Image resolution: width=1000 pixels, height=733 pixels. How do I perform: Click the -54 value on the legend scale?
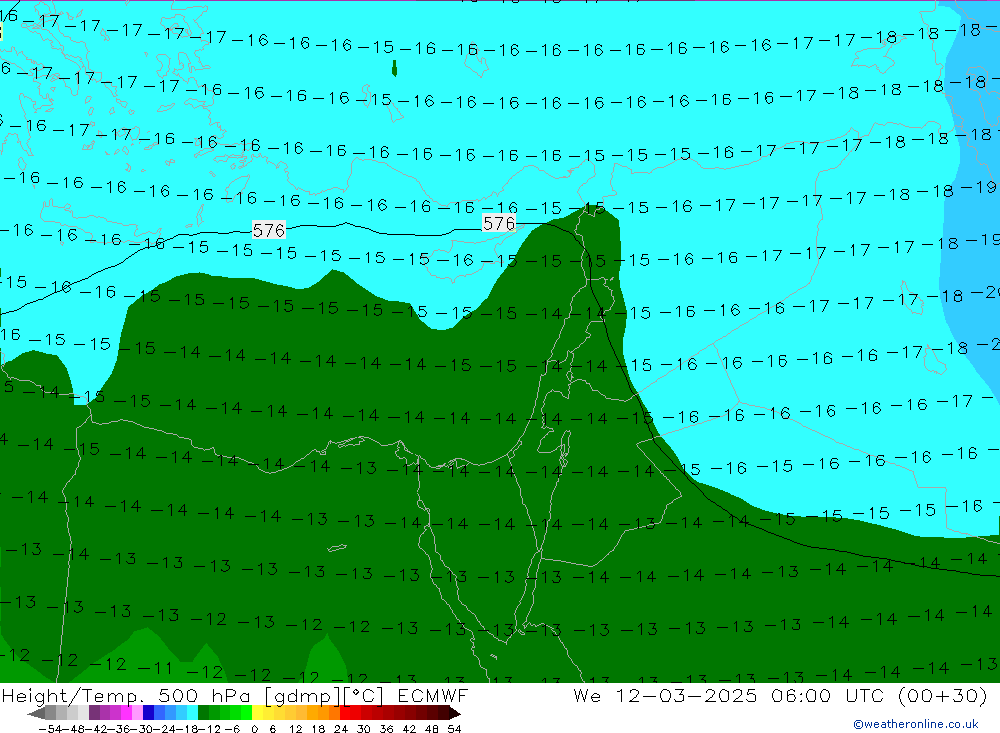[50, 729]
